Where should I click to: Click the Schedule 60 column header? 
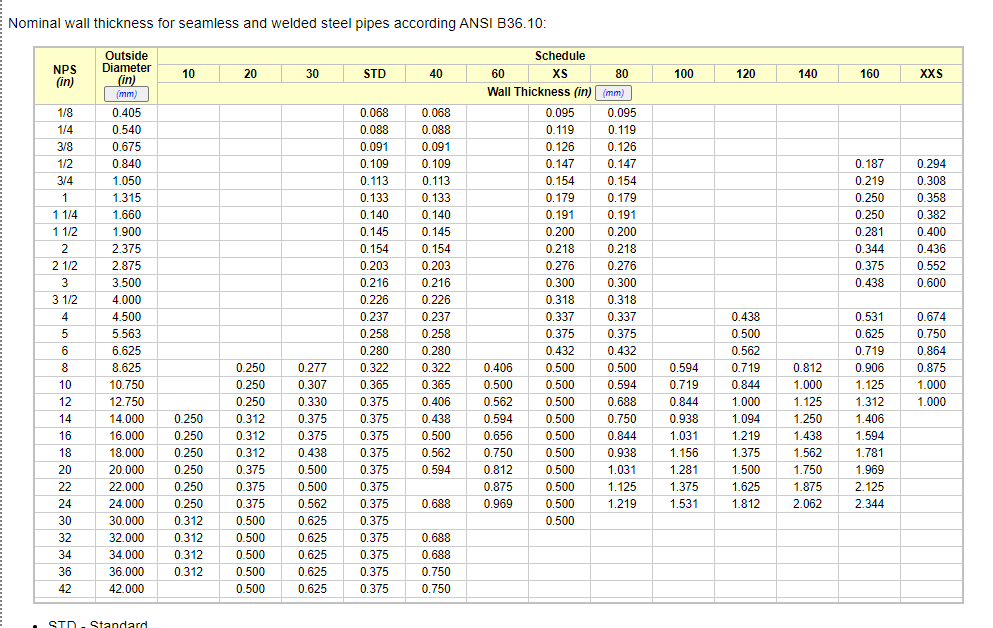click(x=498, y=74)
